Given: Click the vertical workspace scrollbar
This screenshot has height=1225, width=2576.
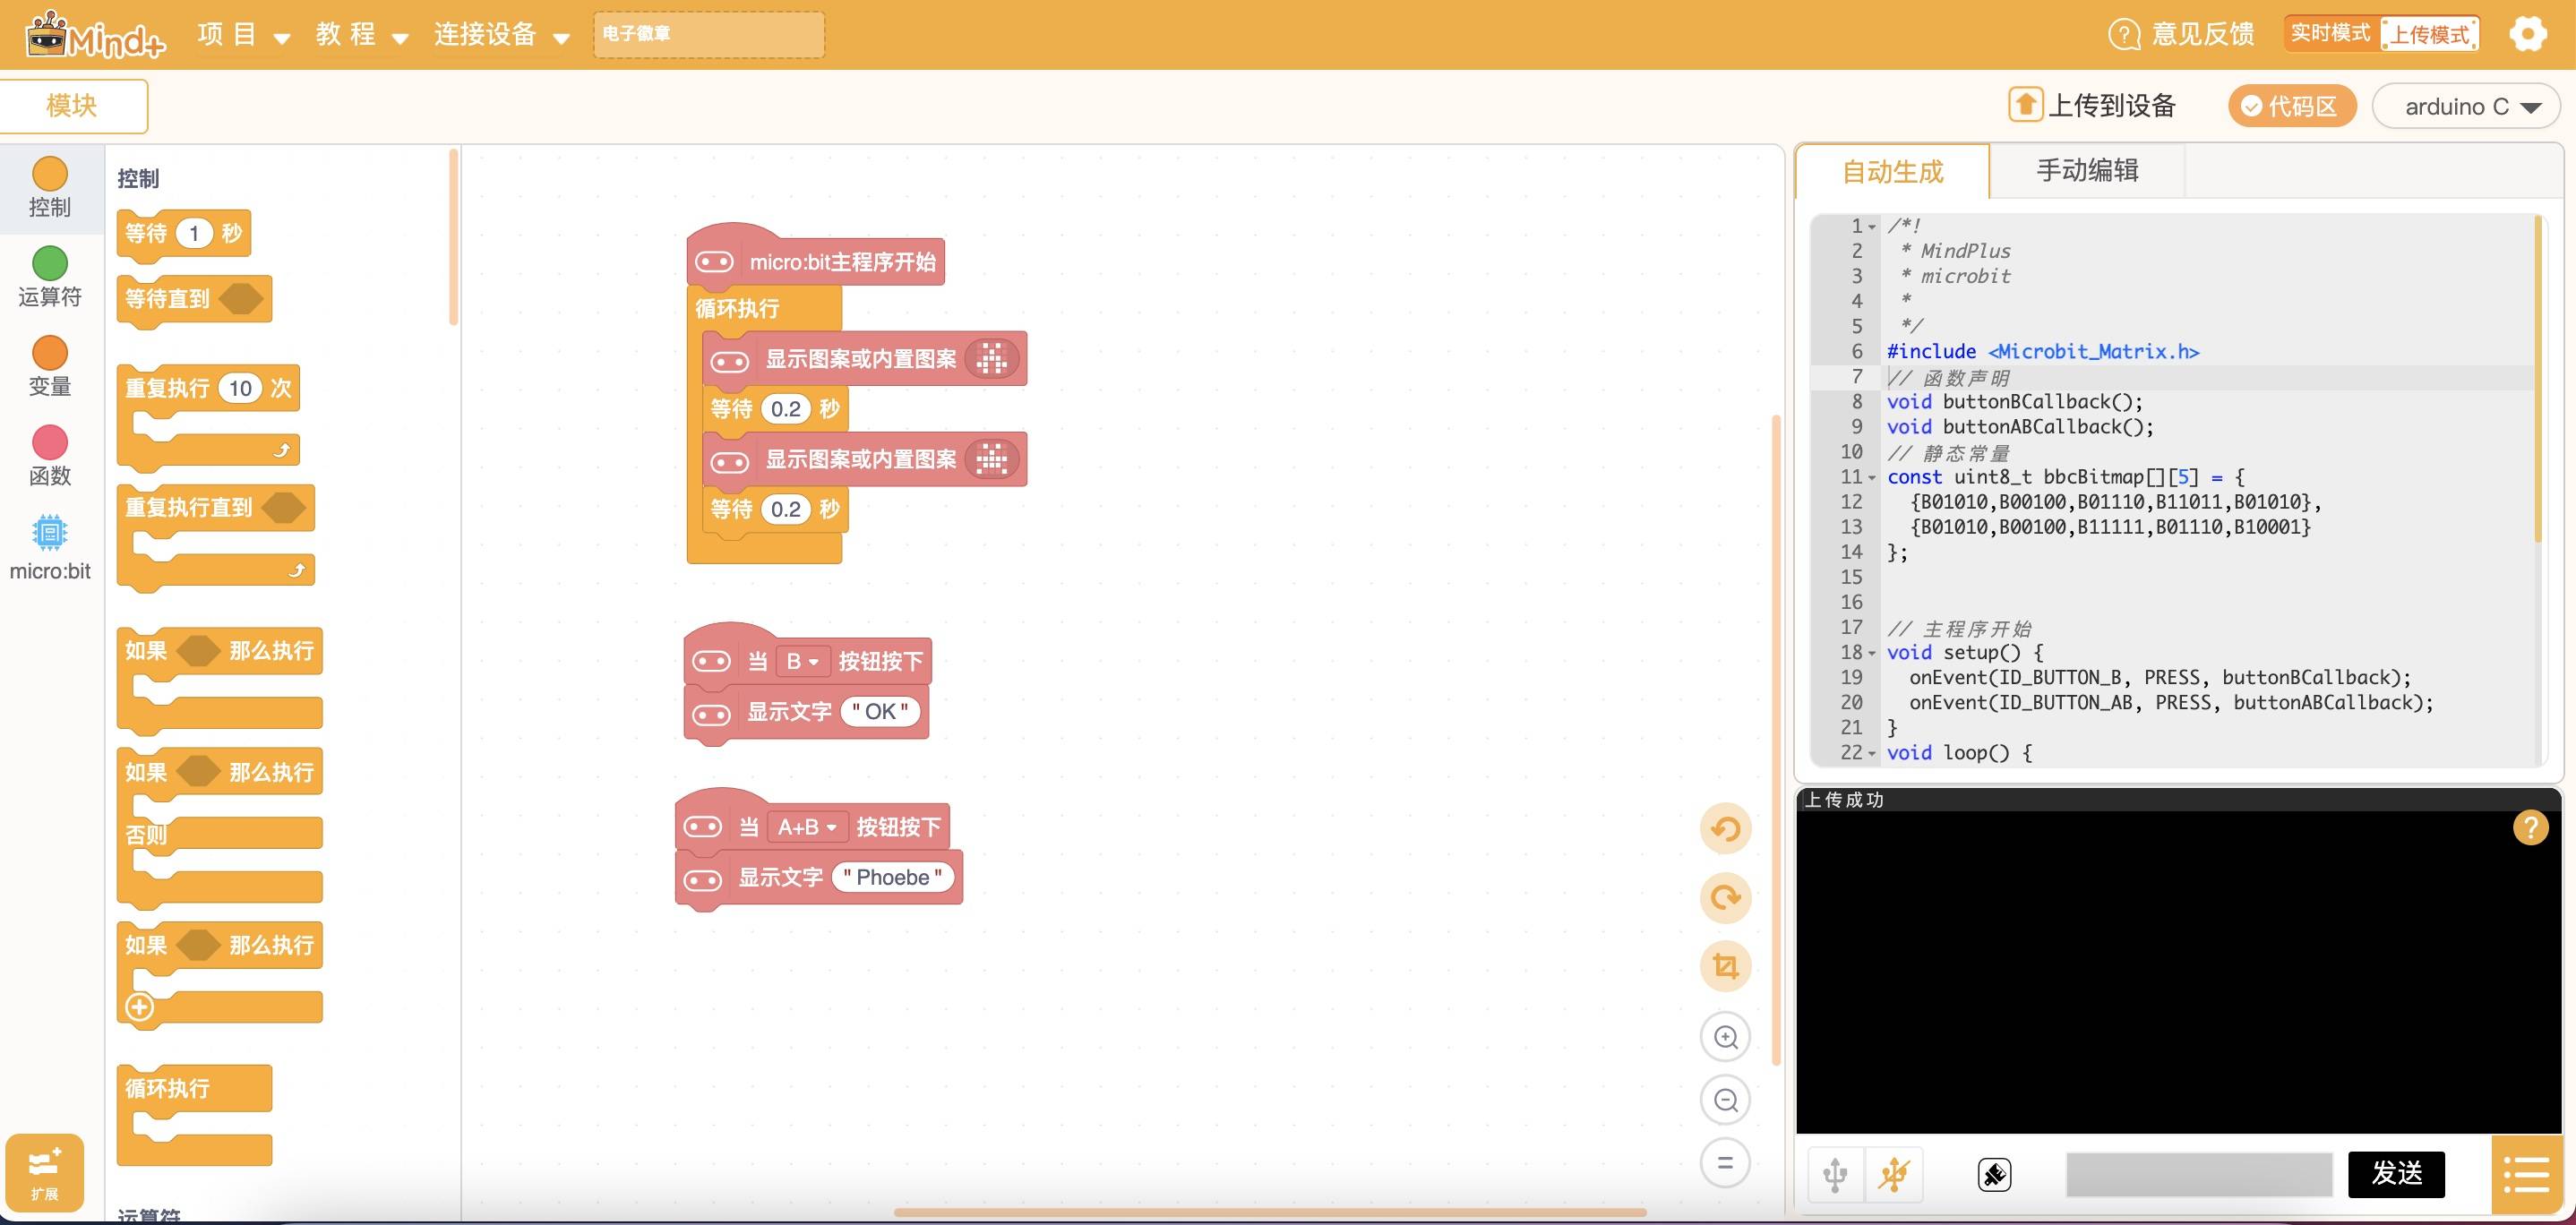Looking at the screenshot, I should pyautogui.click(x=1776, y=740).
